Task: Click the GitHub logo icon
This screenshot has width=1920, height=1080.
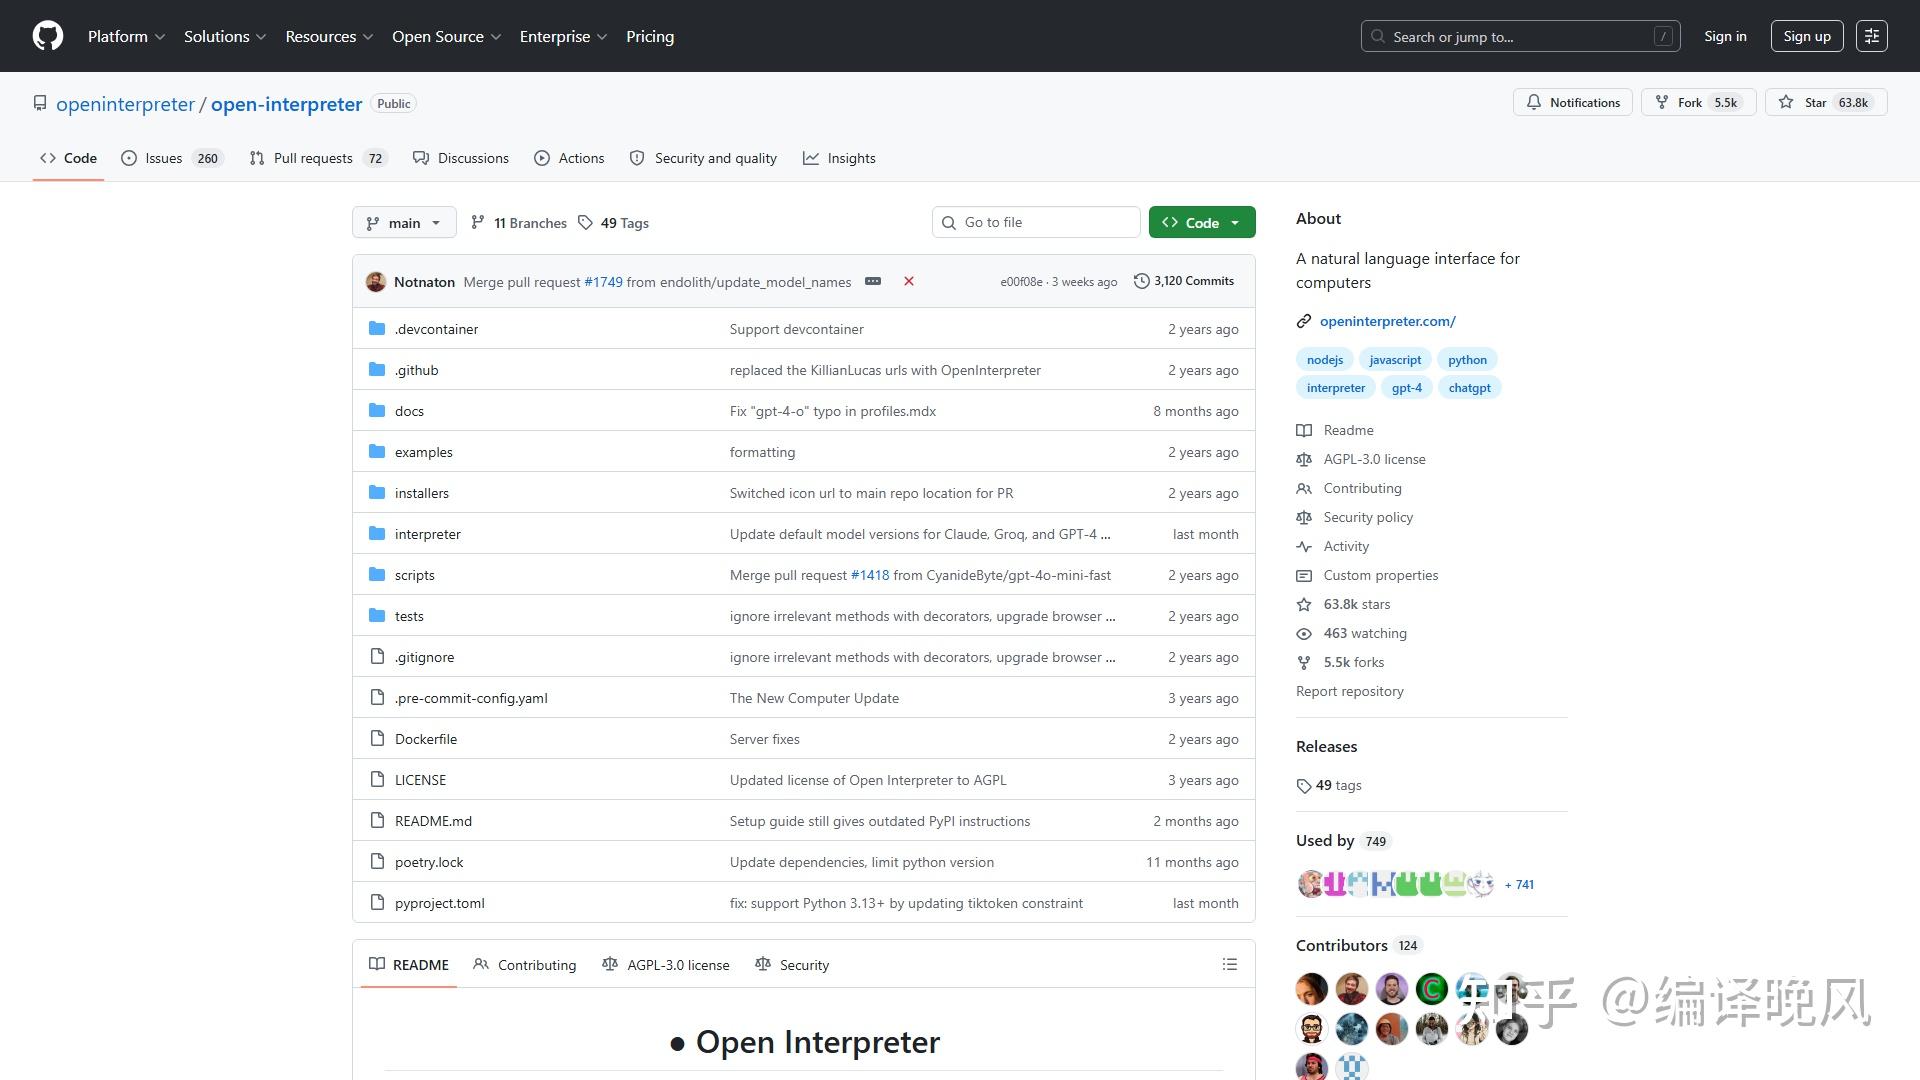Action: (x=48, y=36)
